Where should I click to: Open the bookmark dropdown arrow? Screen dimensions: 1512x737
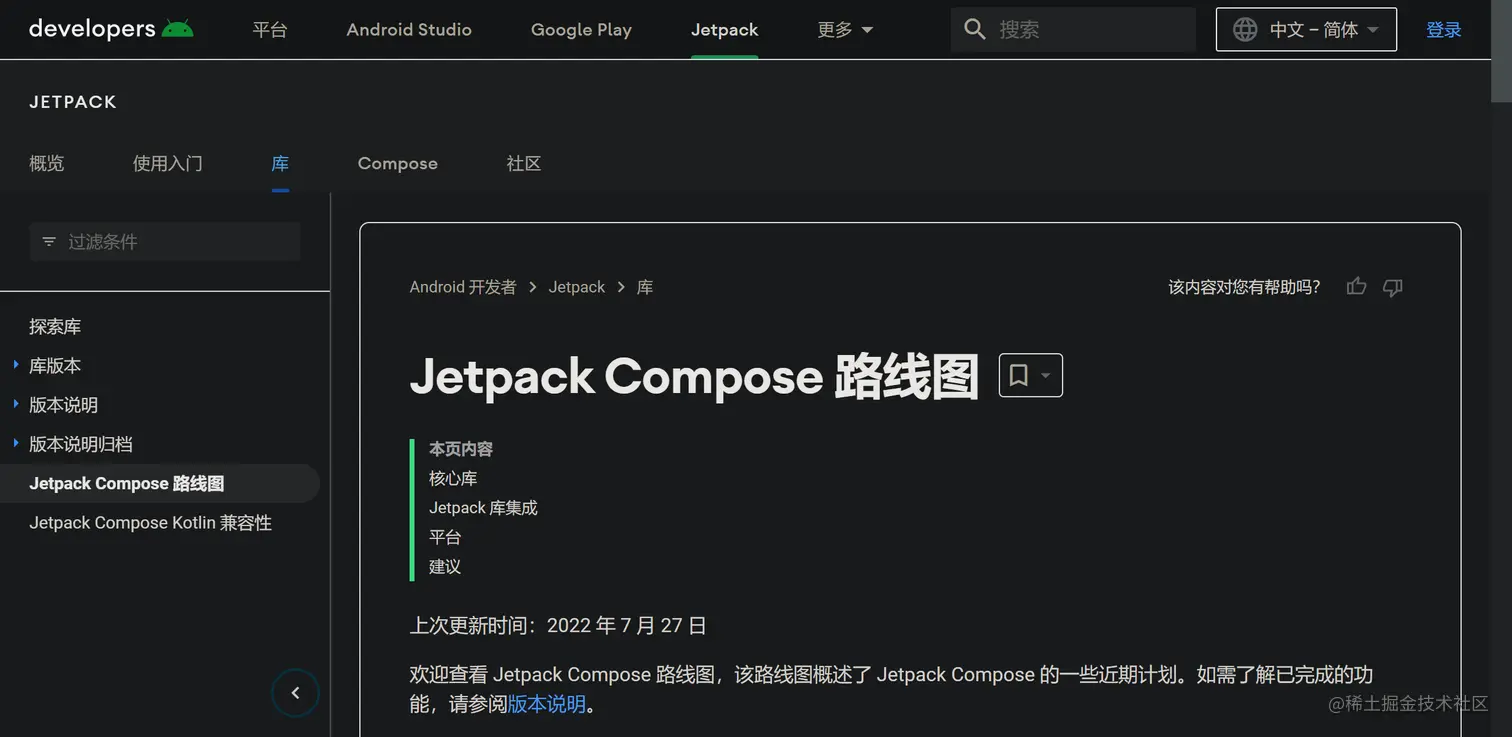pos(1045,376)
